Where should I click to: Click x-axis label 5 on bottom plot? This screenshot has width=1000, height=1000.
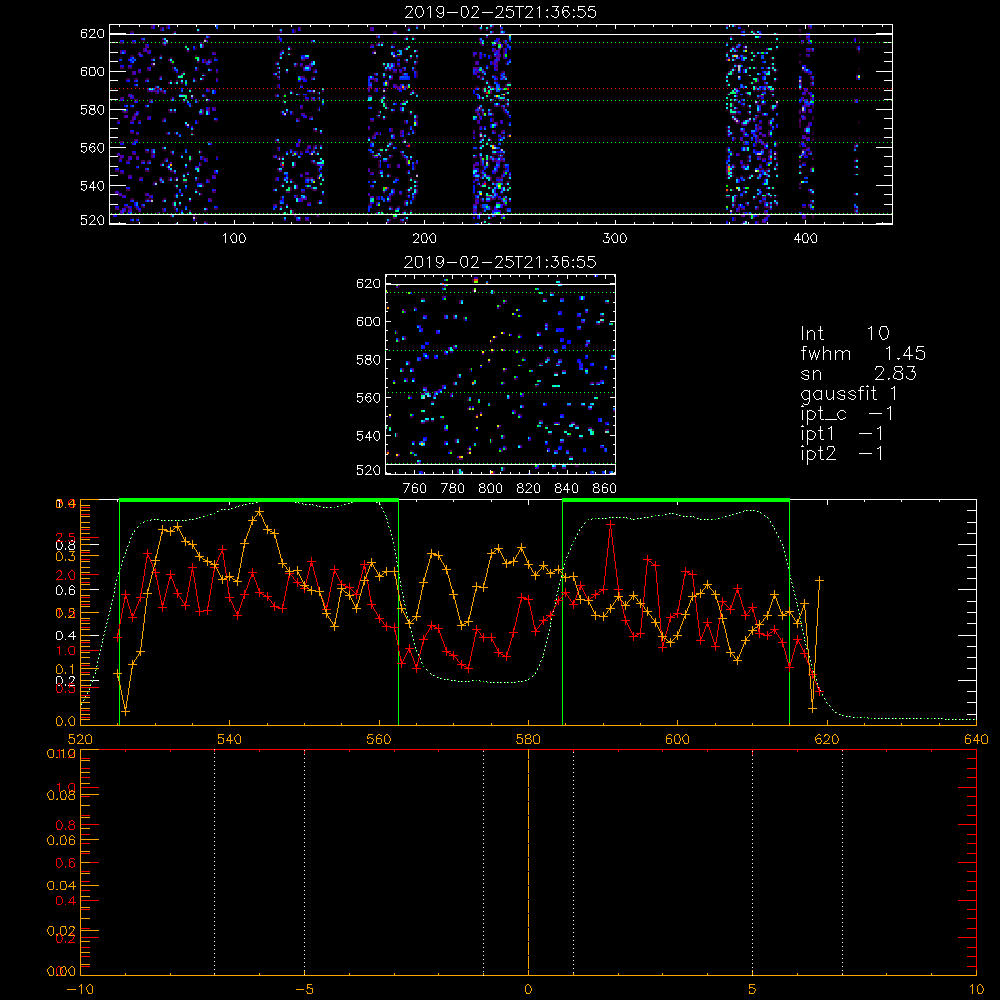(753, 989)
